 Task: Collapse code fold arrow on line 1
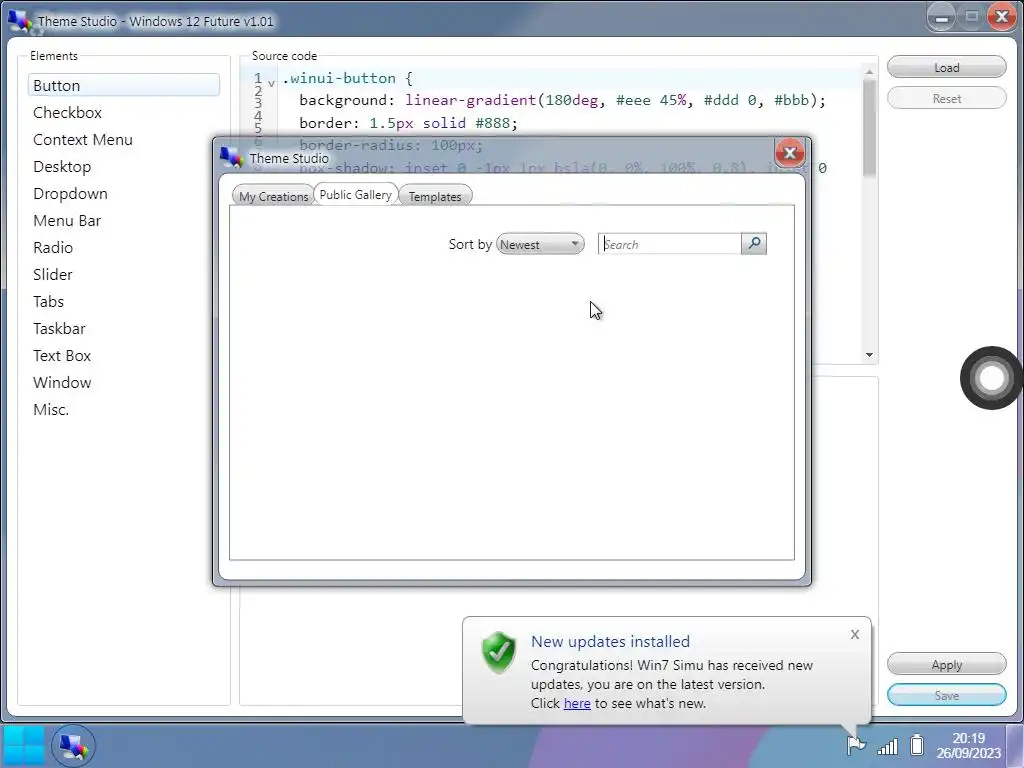click(271, 83)
